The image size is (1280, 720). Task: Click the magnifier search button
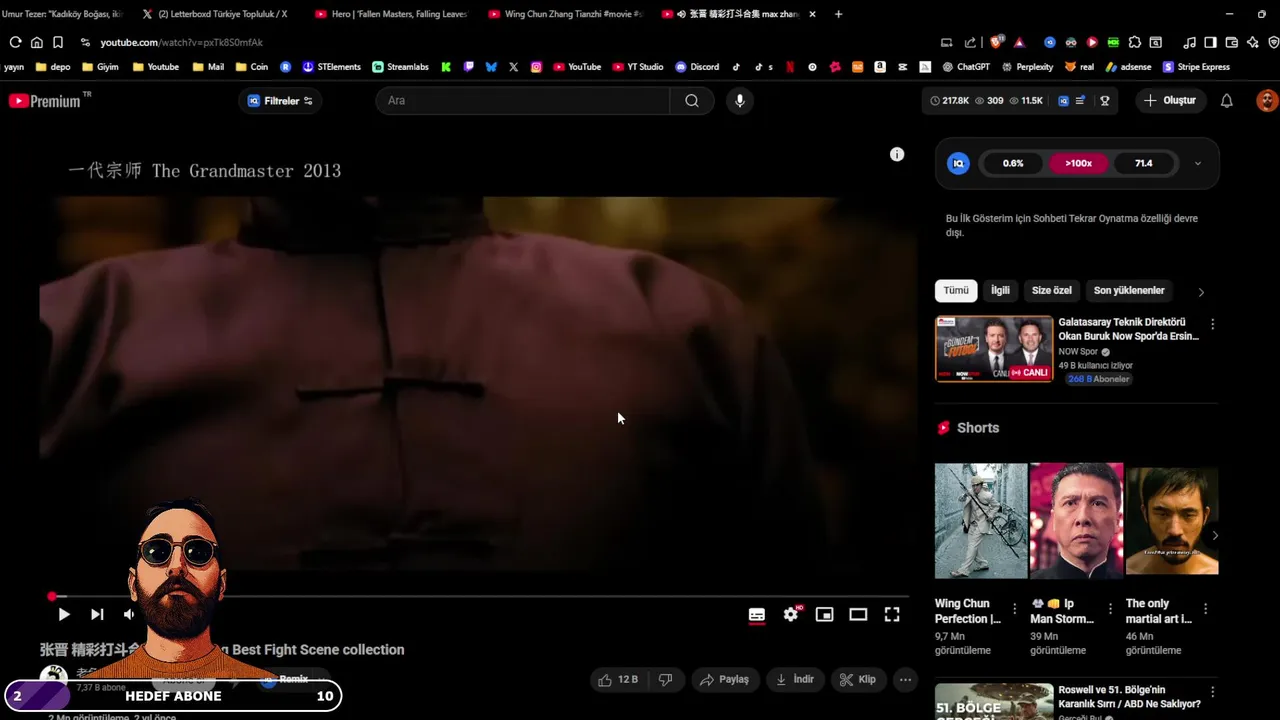pyautogui.click(x=692, y=101)
